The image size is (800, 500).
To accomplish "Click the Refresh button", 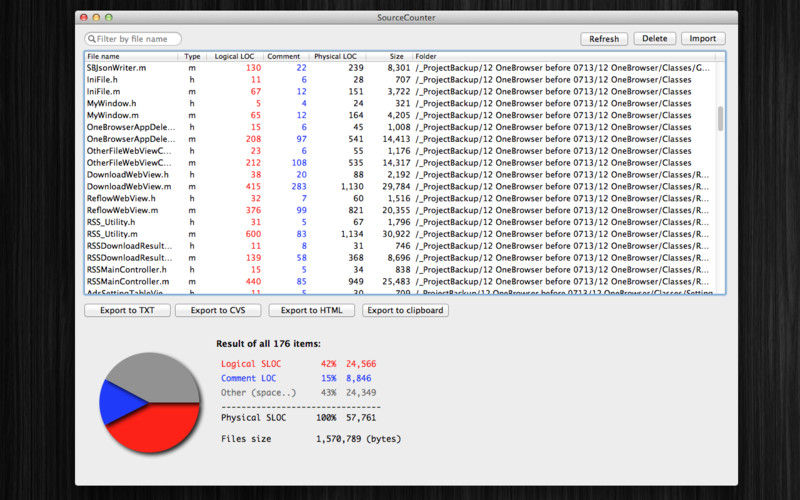I will [604, 39].
